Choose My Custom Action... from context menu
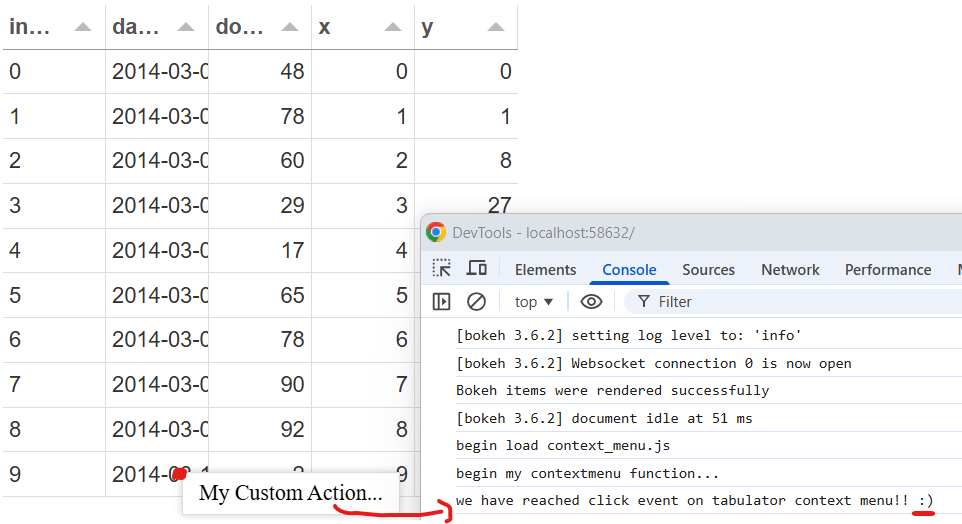This screenshot has height=524, width=962. [x=290, y=493]
